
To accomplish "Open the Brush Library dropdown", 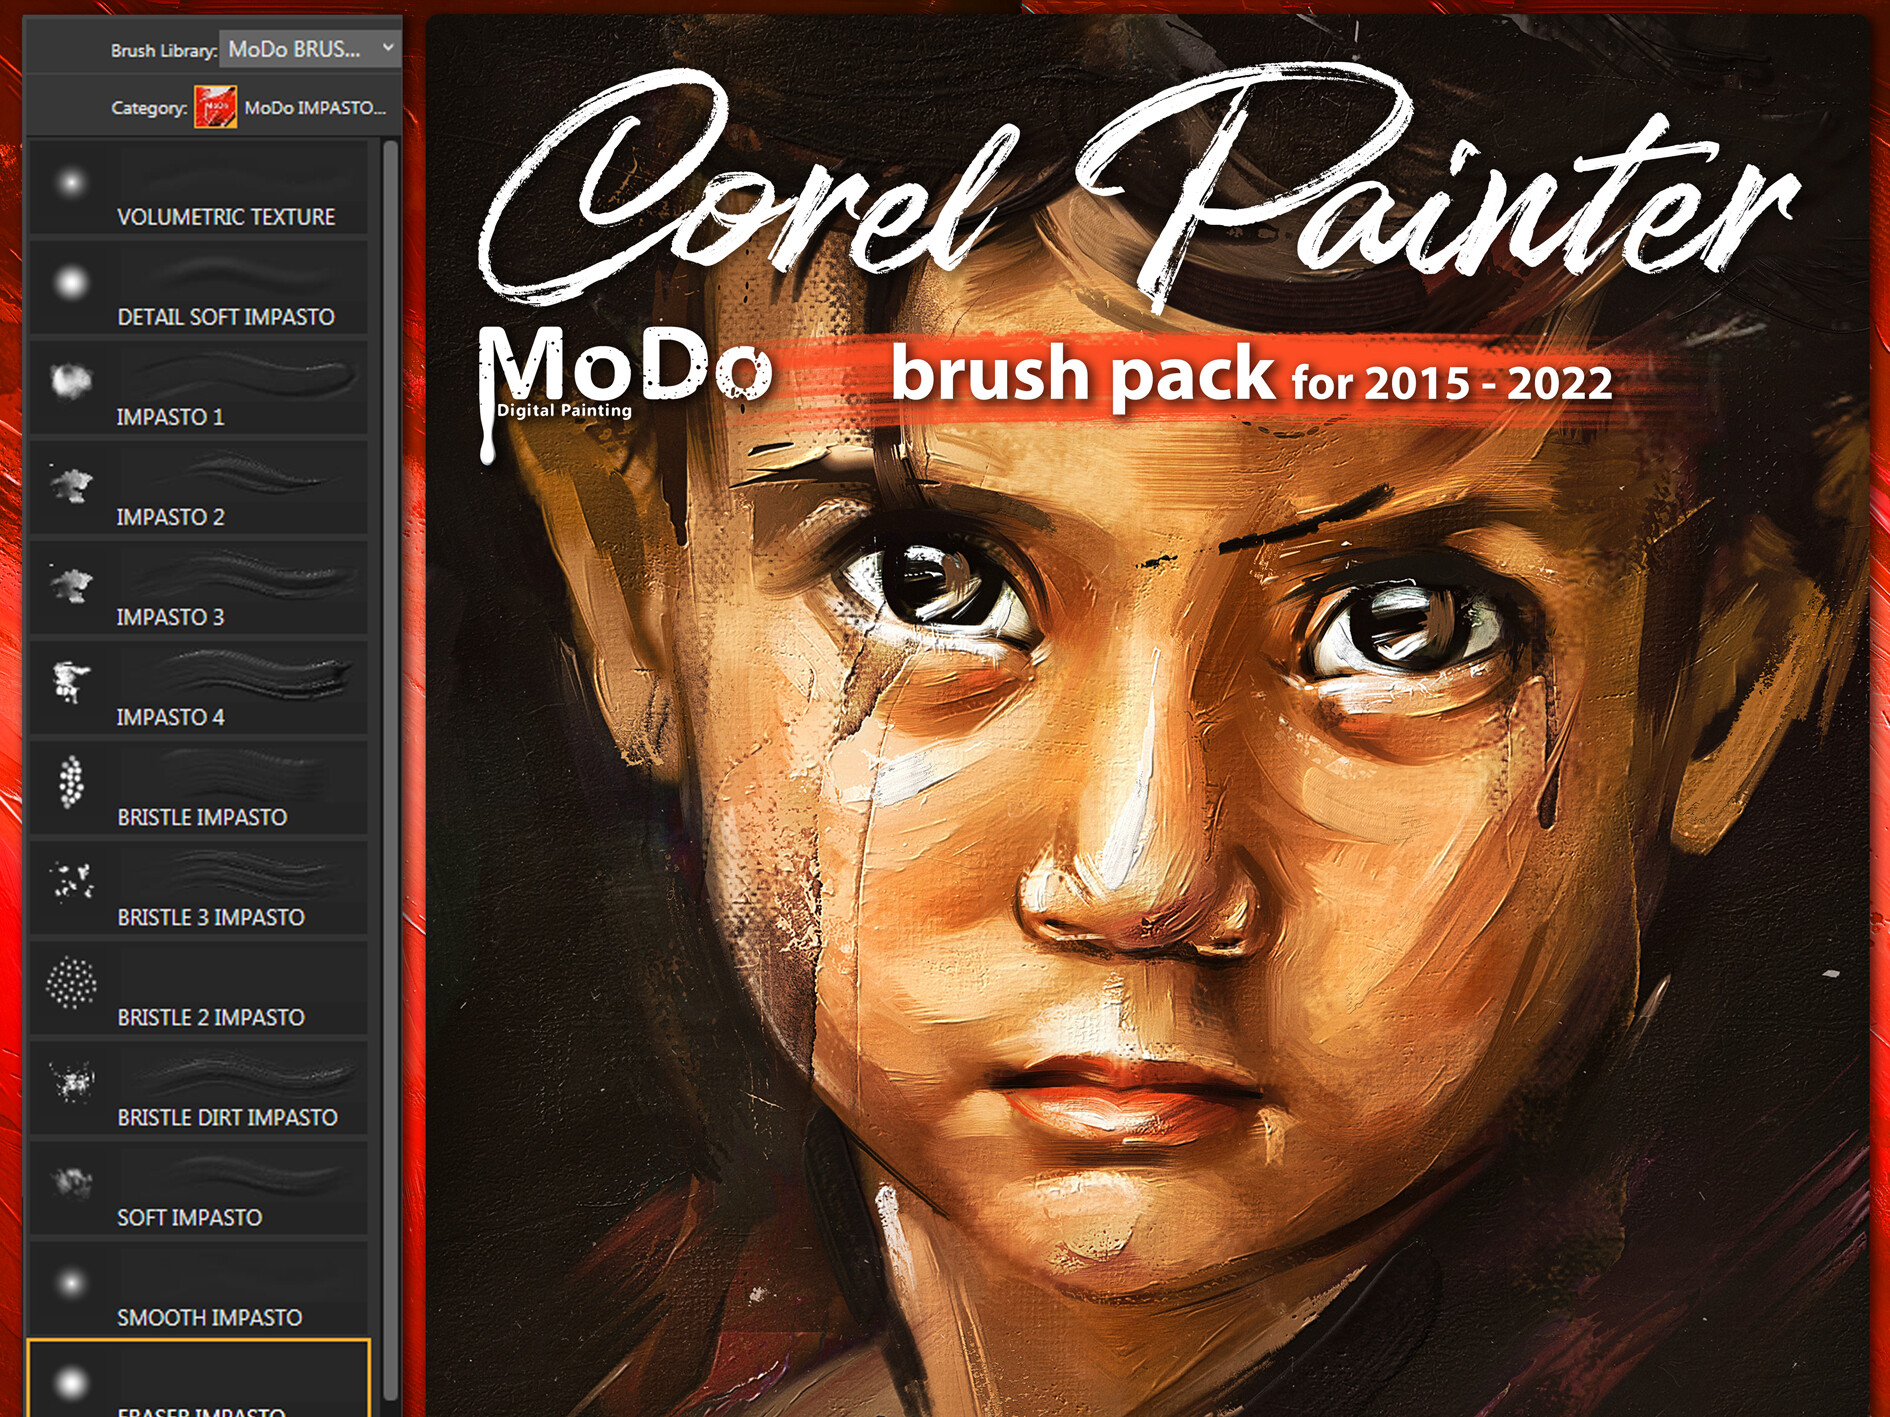I will coord(309,48).
